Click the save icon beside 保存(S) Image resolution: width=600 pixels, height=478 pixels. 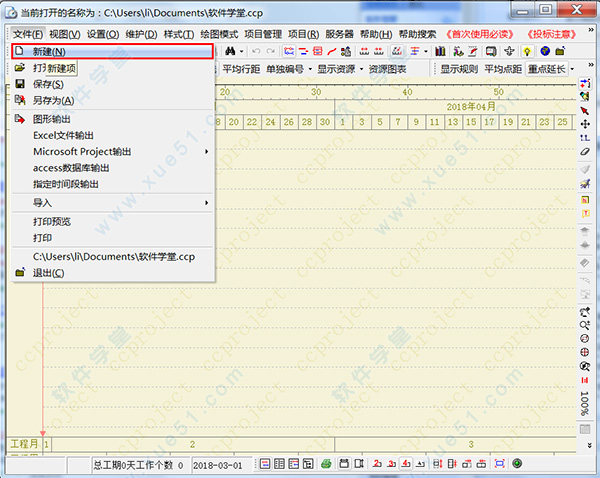click(x=20, y=84)
